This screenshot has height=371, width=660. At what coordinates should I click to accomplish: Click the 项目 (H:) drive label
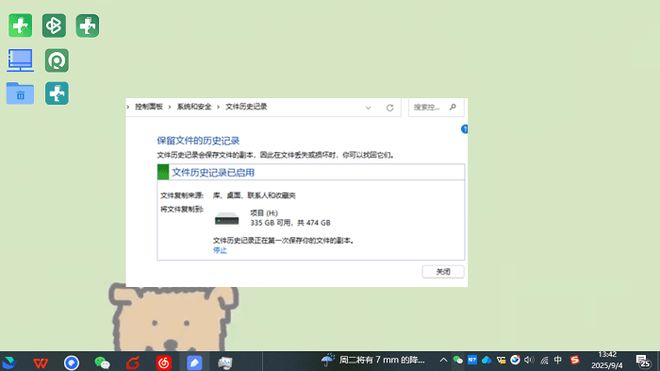(264, 213)
